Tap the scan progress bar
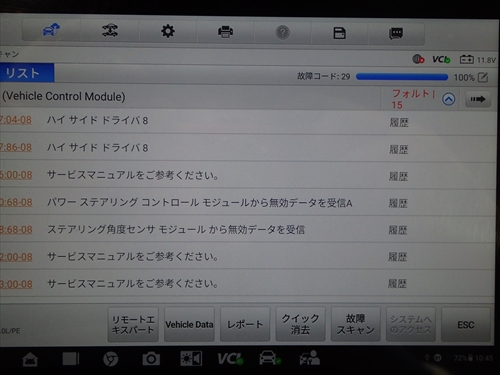The image size is (500, 375). tap(402, 77)
